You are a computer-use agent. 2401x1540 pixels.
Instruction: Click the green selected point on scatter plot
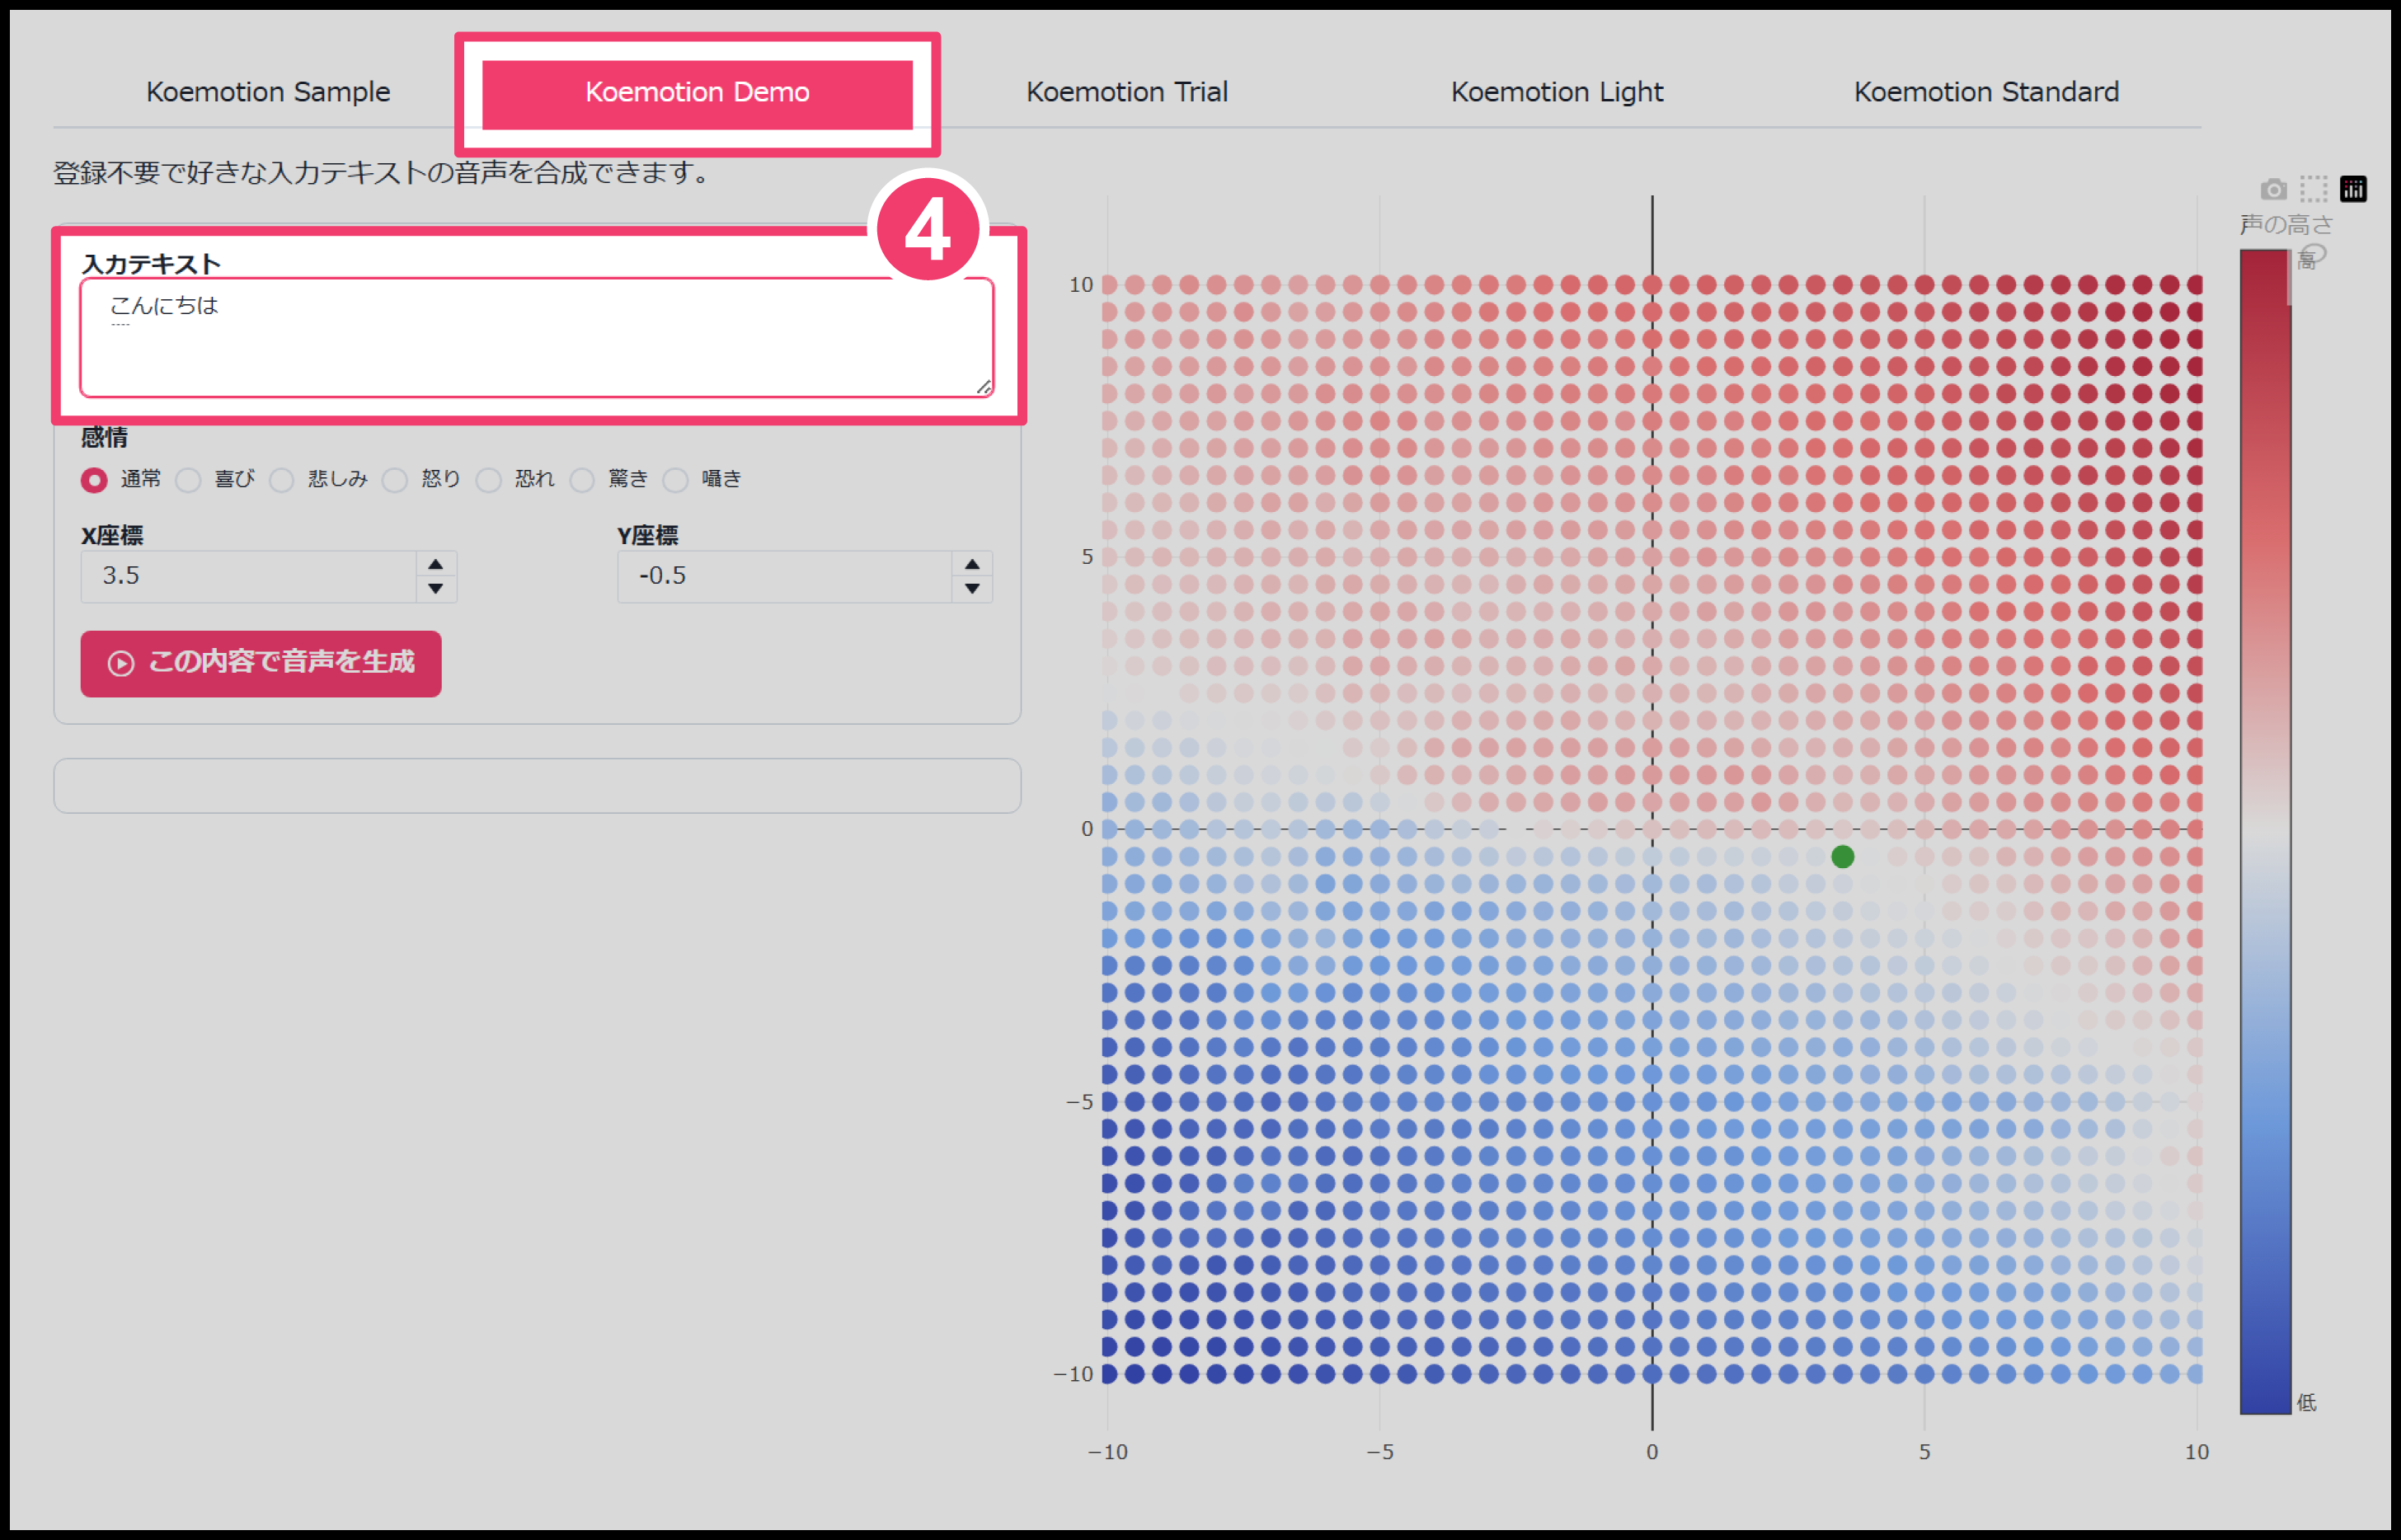coord(1843,857)
